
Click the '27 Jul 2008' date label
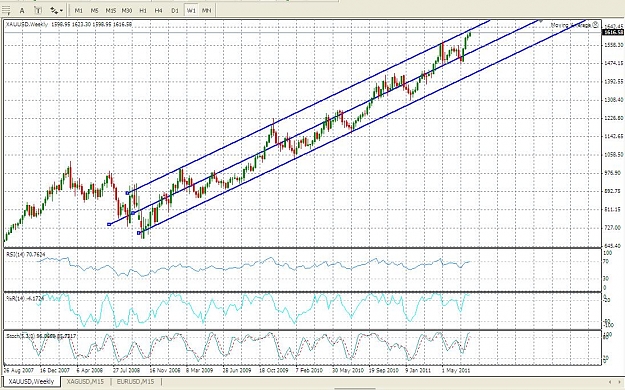(x=127, y=370)
